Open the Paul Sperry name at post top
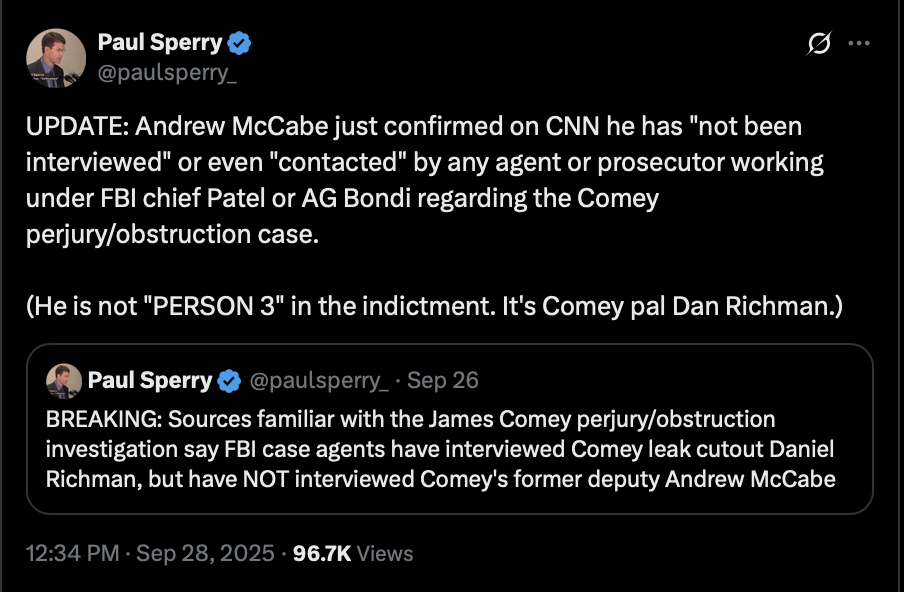The height and width of the screenshot is (592, 904). (160, 43)
